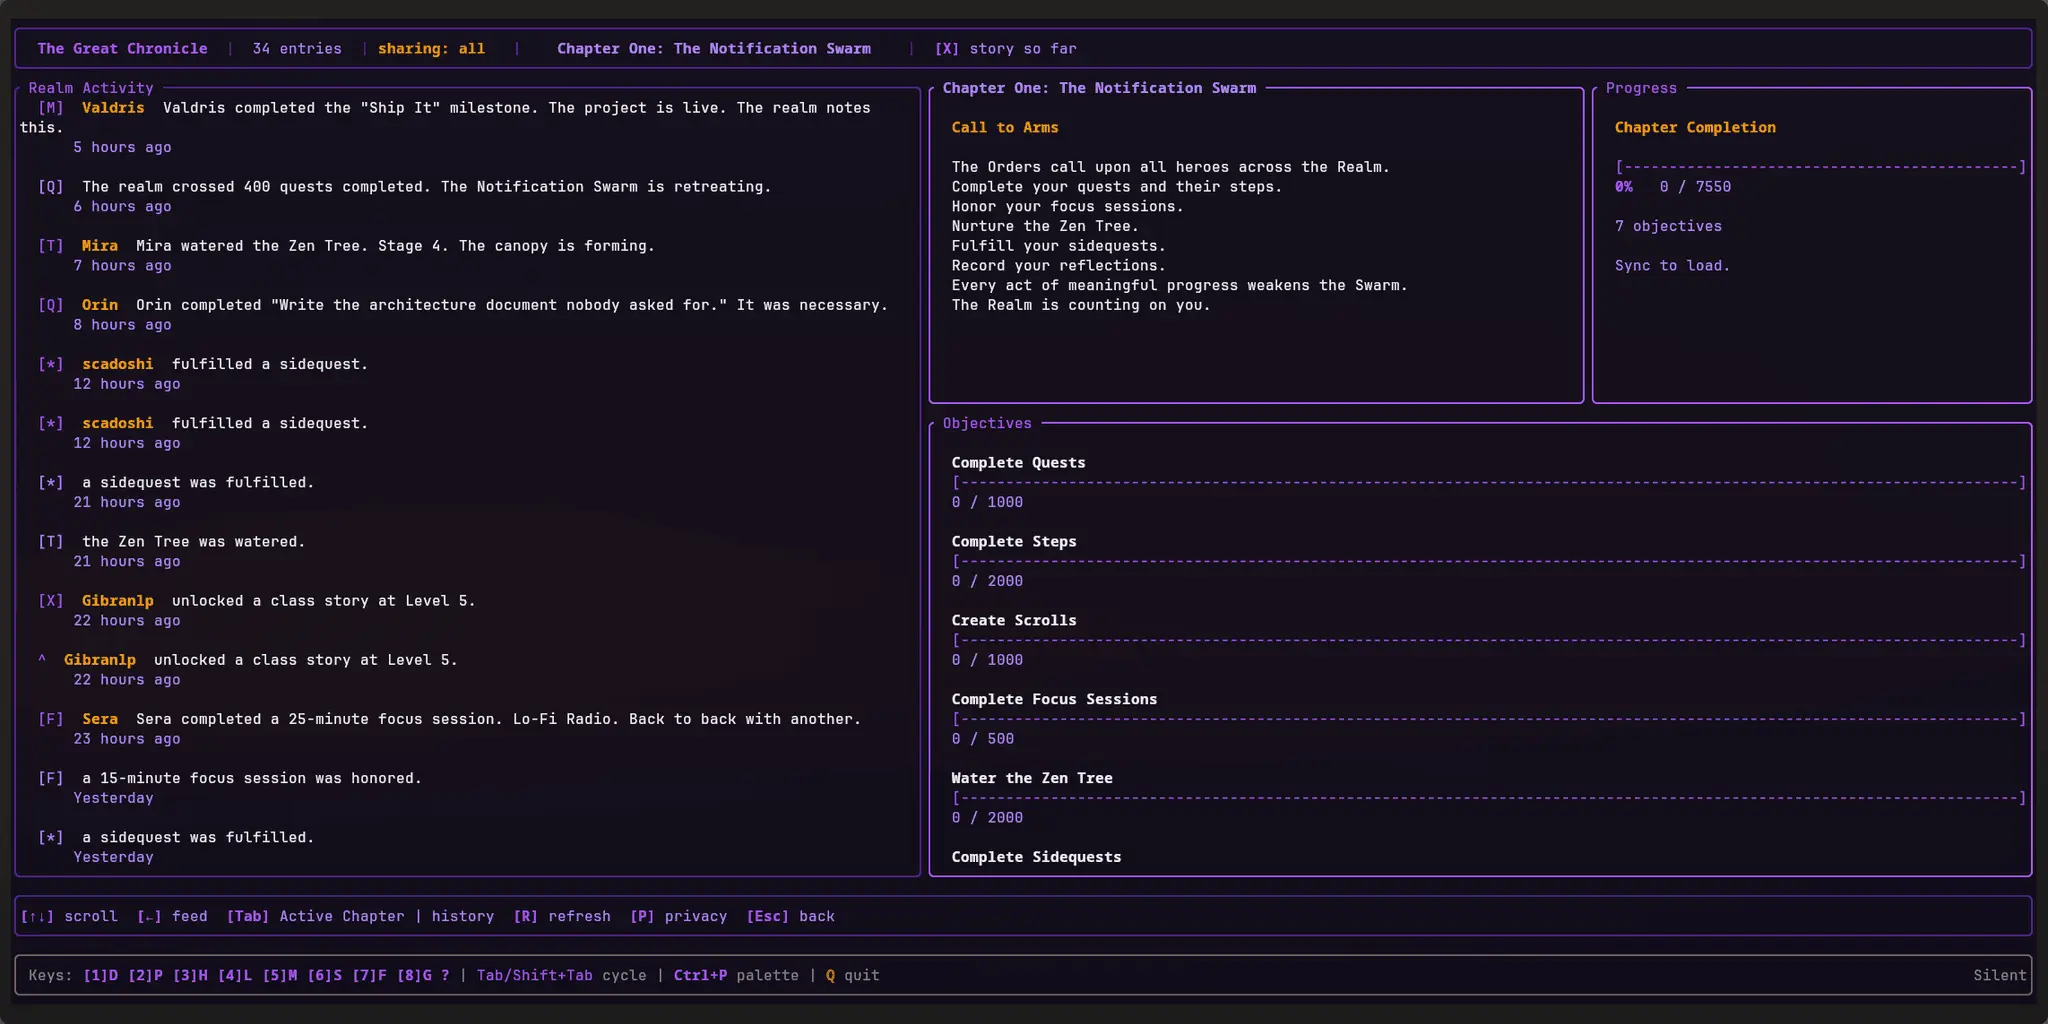
Task: Click the Complete Steps progress bar
Action: pyautogui.click(x=1489, y=562)
